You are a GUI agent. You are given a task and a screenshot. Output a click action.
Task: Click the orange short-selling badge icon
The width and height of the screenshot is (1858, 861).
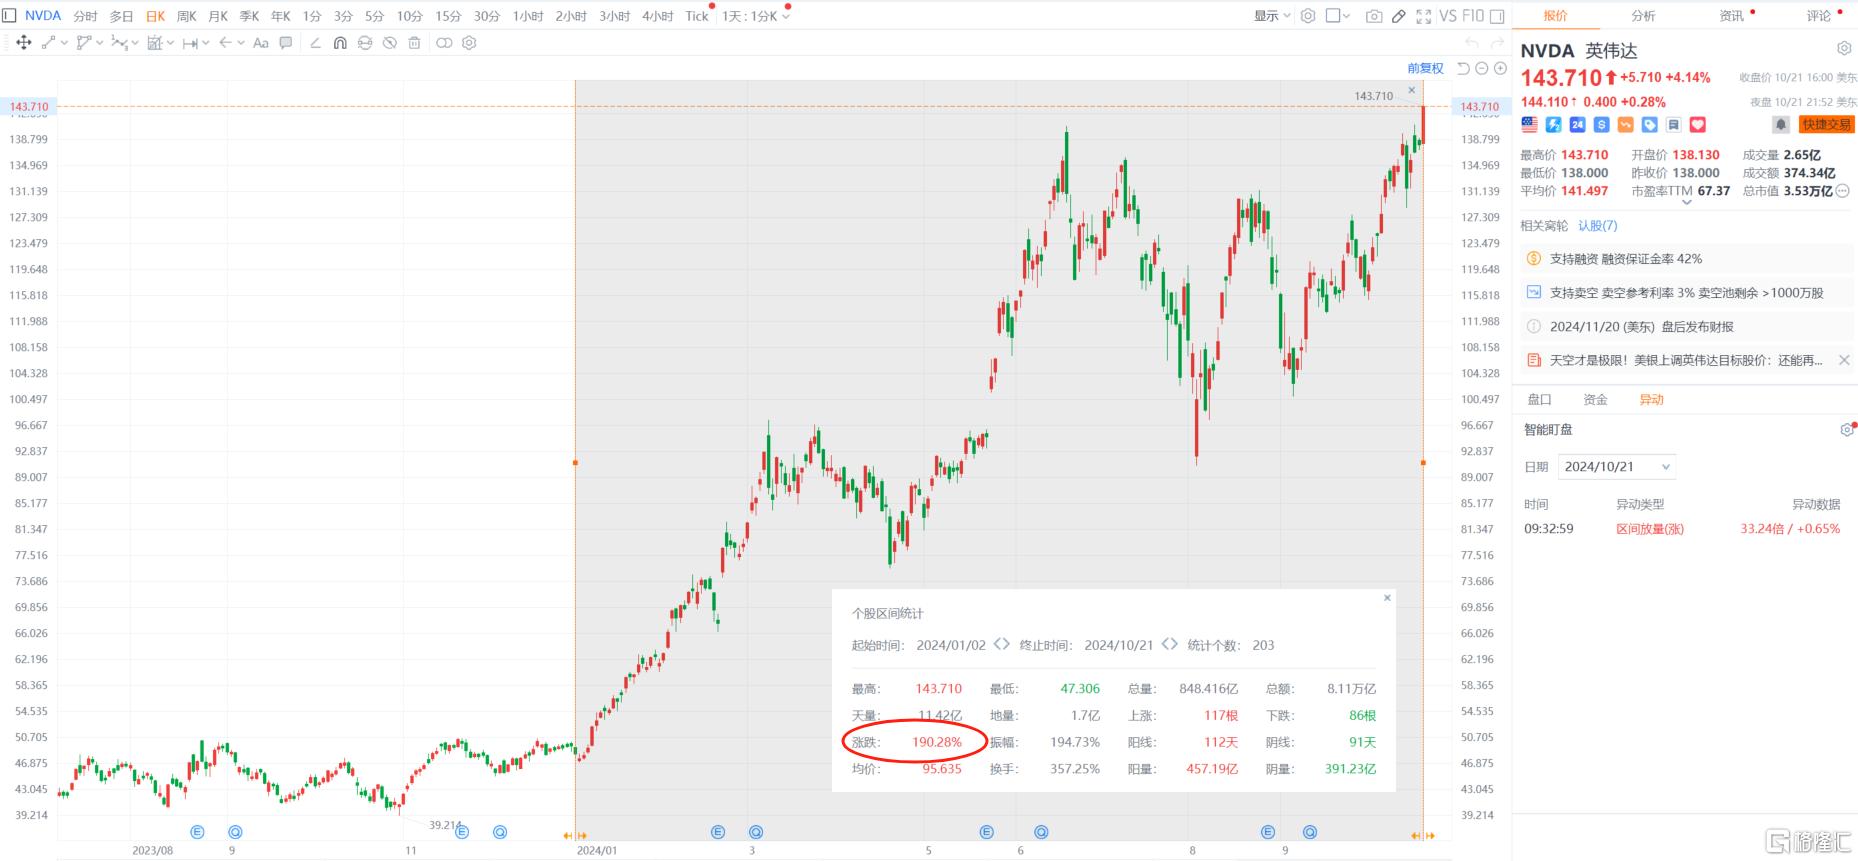point(1625,125)
